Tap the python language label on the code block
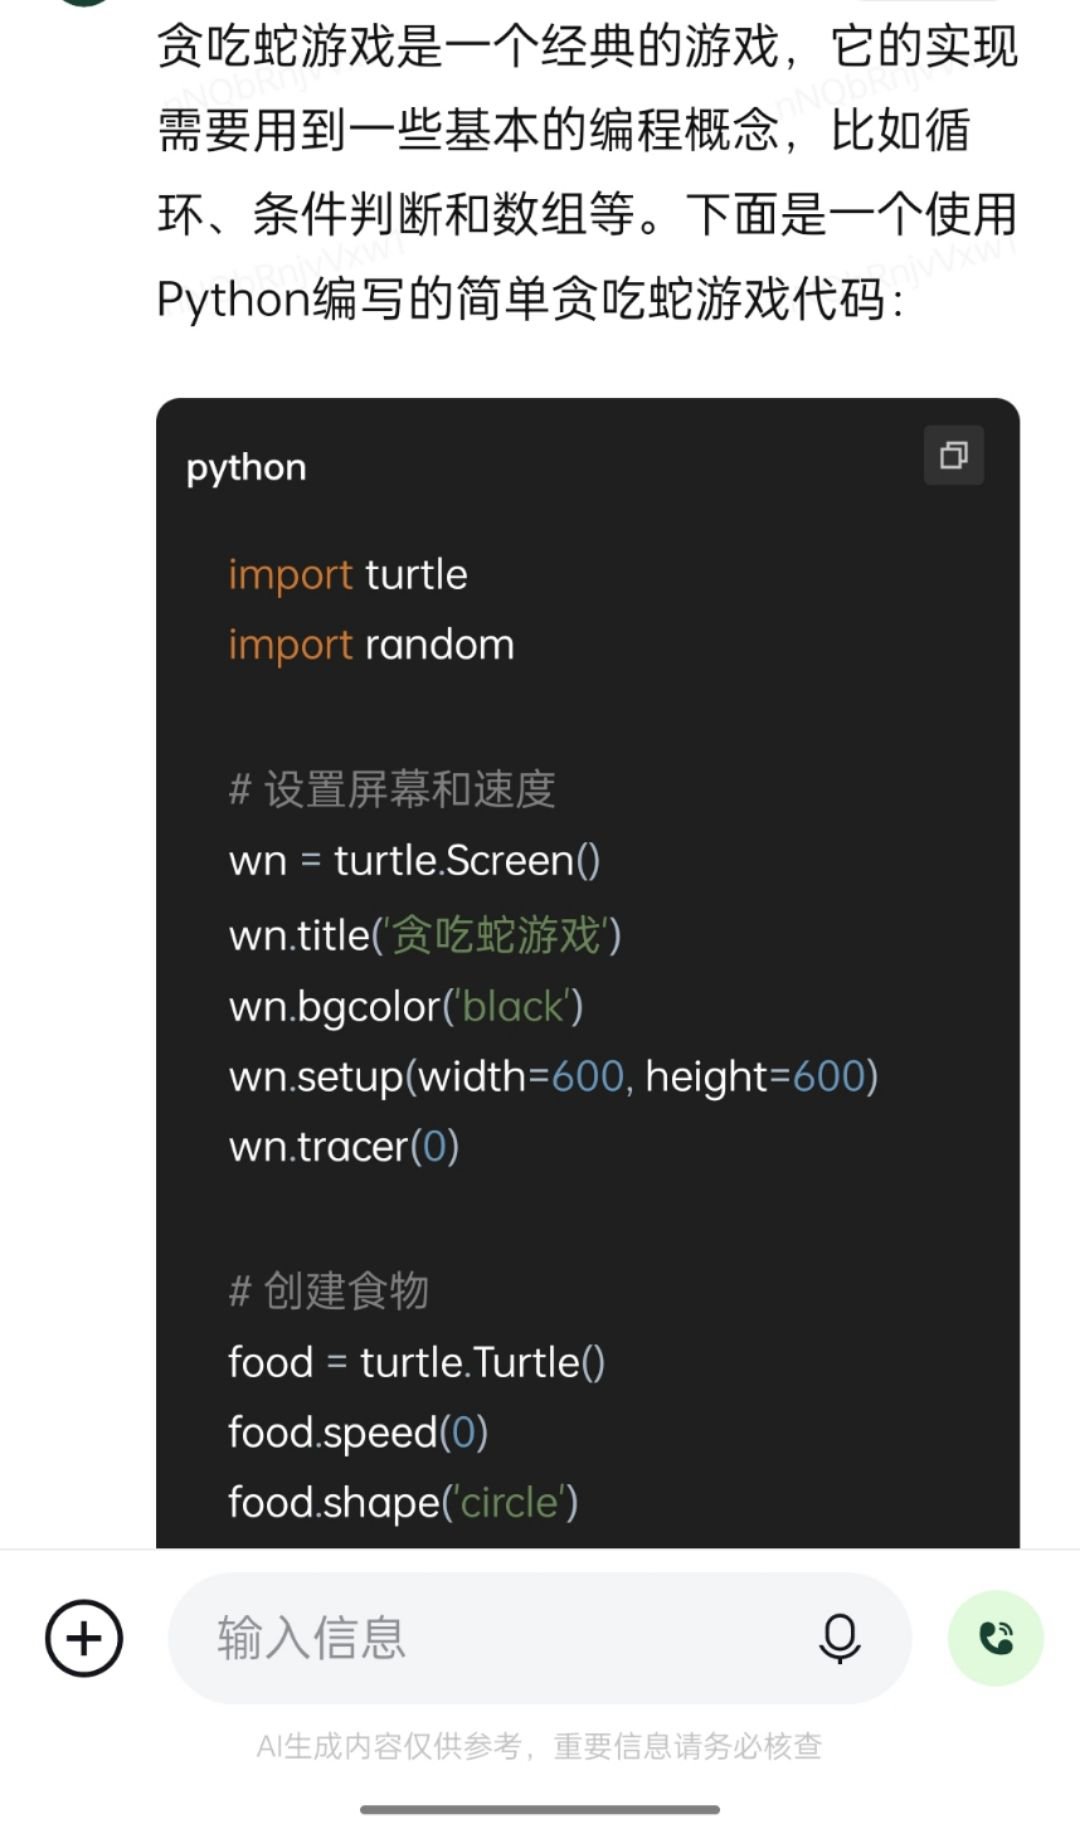 246,466
